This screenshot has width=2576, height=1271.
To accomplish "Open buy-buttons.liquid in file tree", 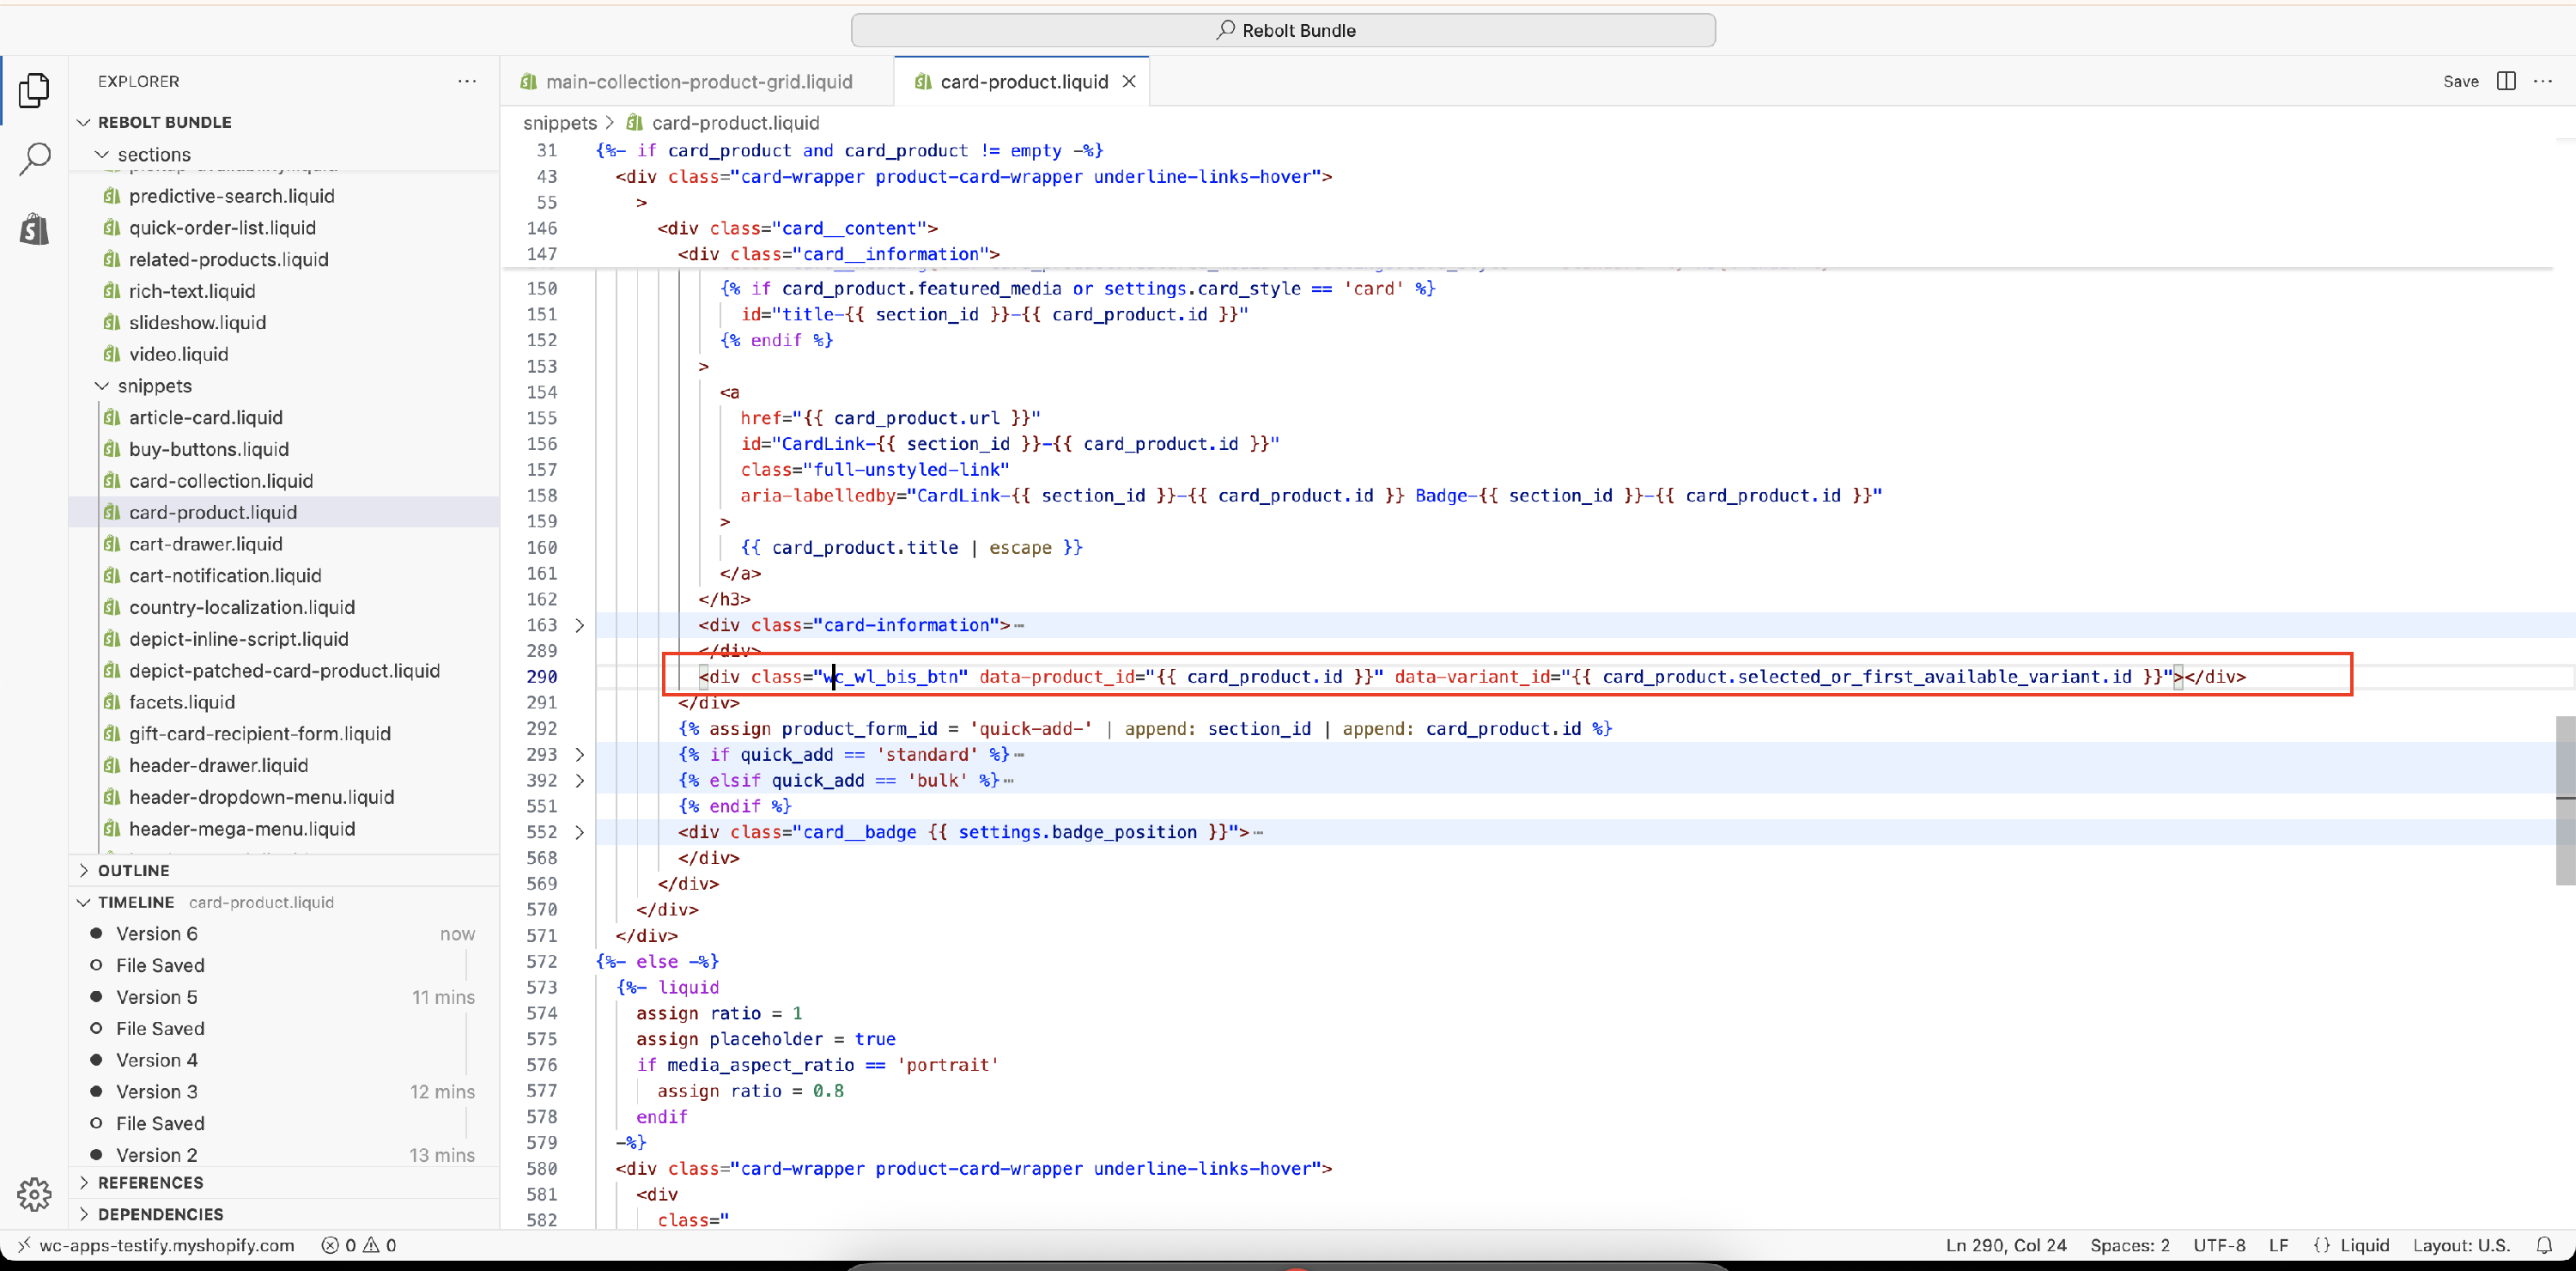I will (x=208, y=449).
